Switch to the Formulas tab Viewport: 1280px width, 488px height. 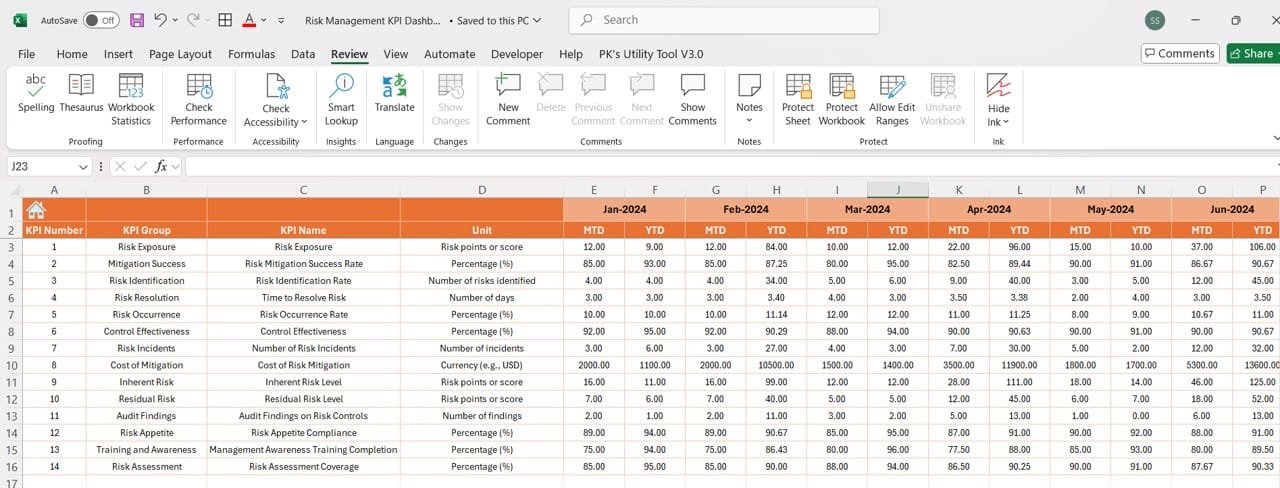[x=251, y=54]
